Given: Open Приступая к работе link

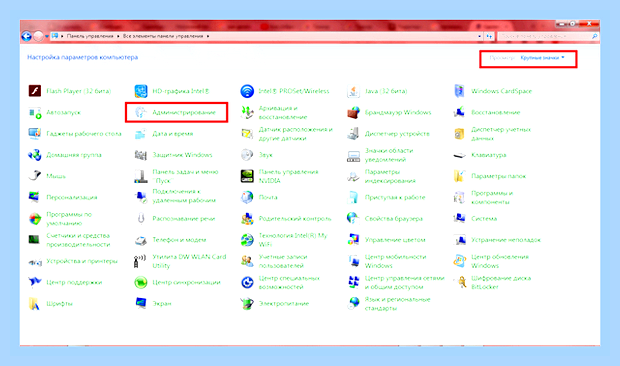Looking at the screenshot, I should point(395,197).
